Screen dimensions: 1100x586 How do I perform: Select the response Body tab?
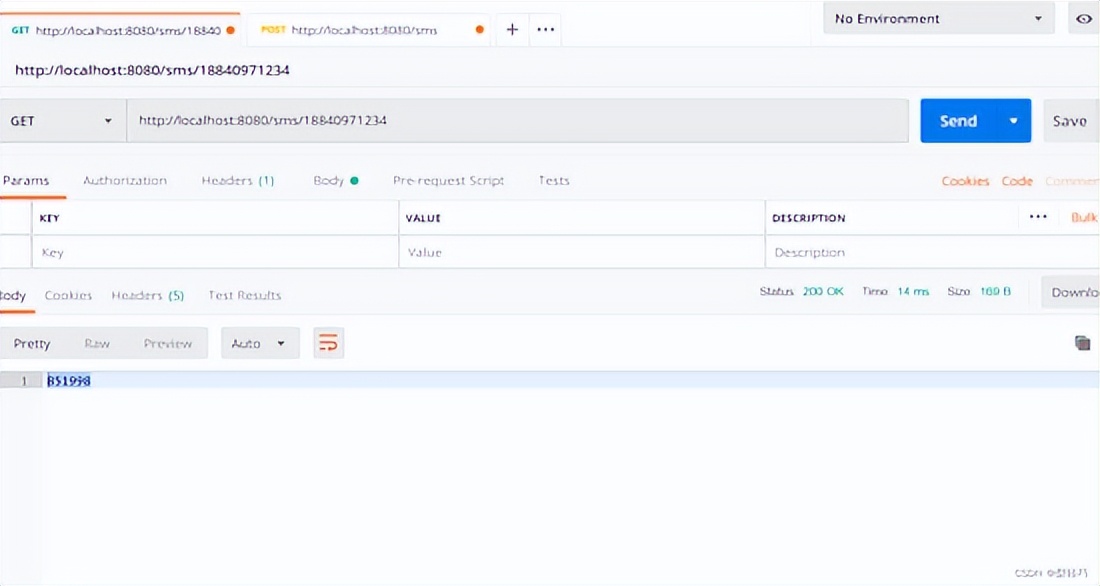13,295
